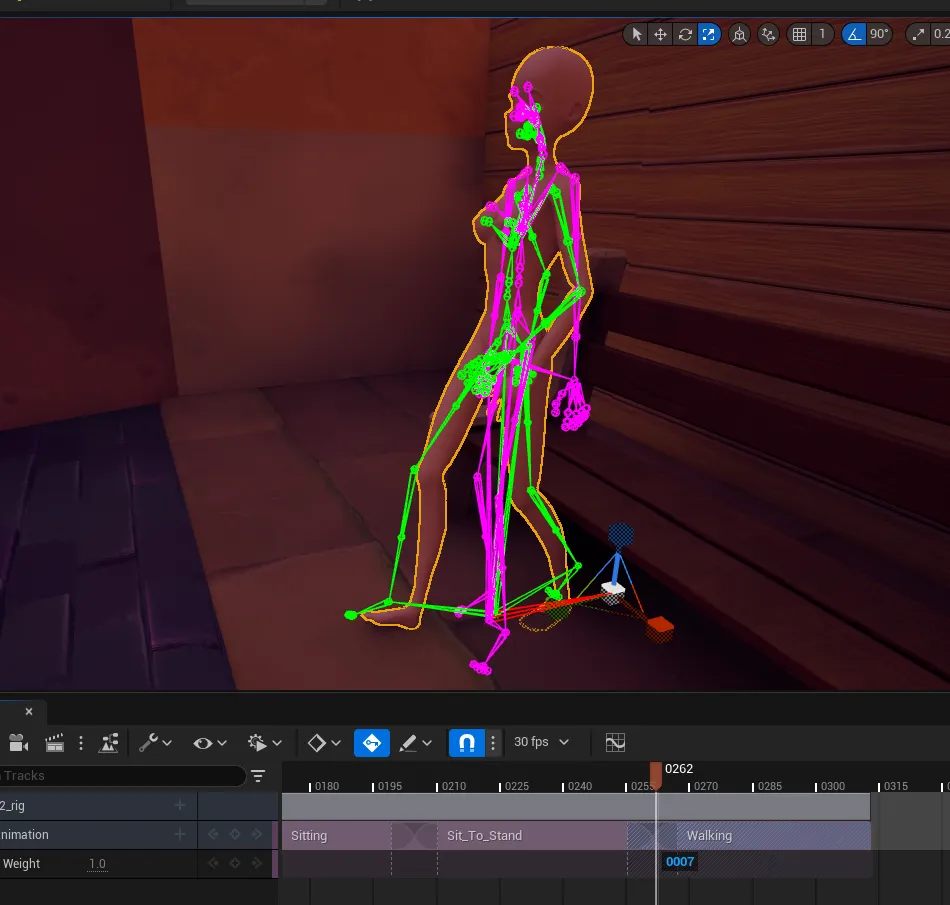950x905 pixels.
Task: Toggle rotation angle snapping
Action: pos(854,35)
